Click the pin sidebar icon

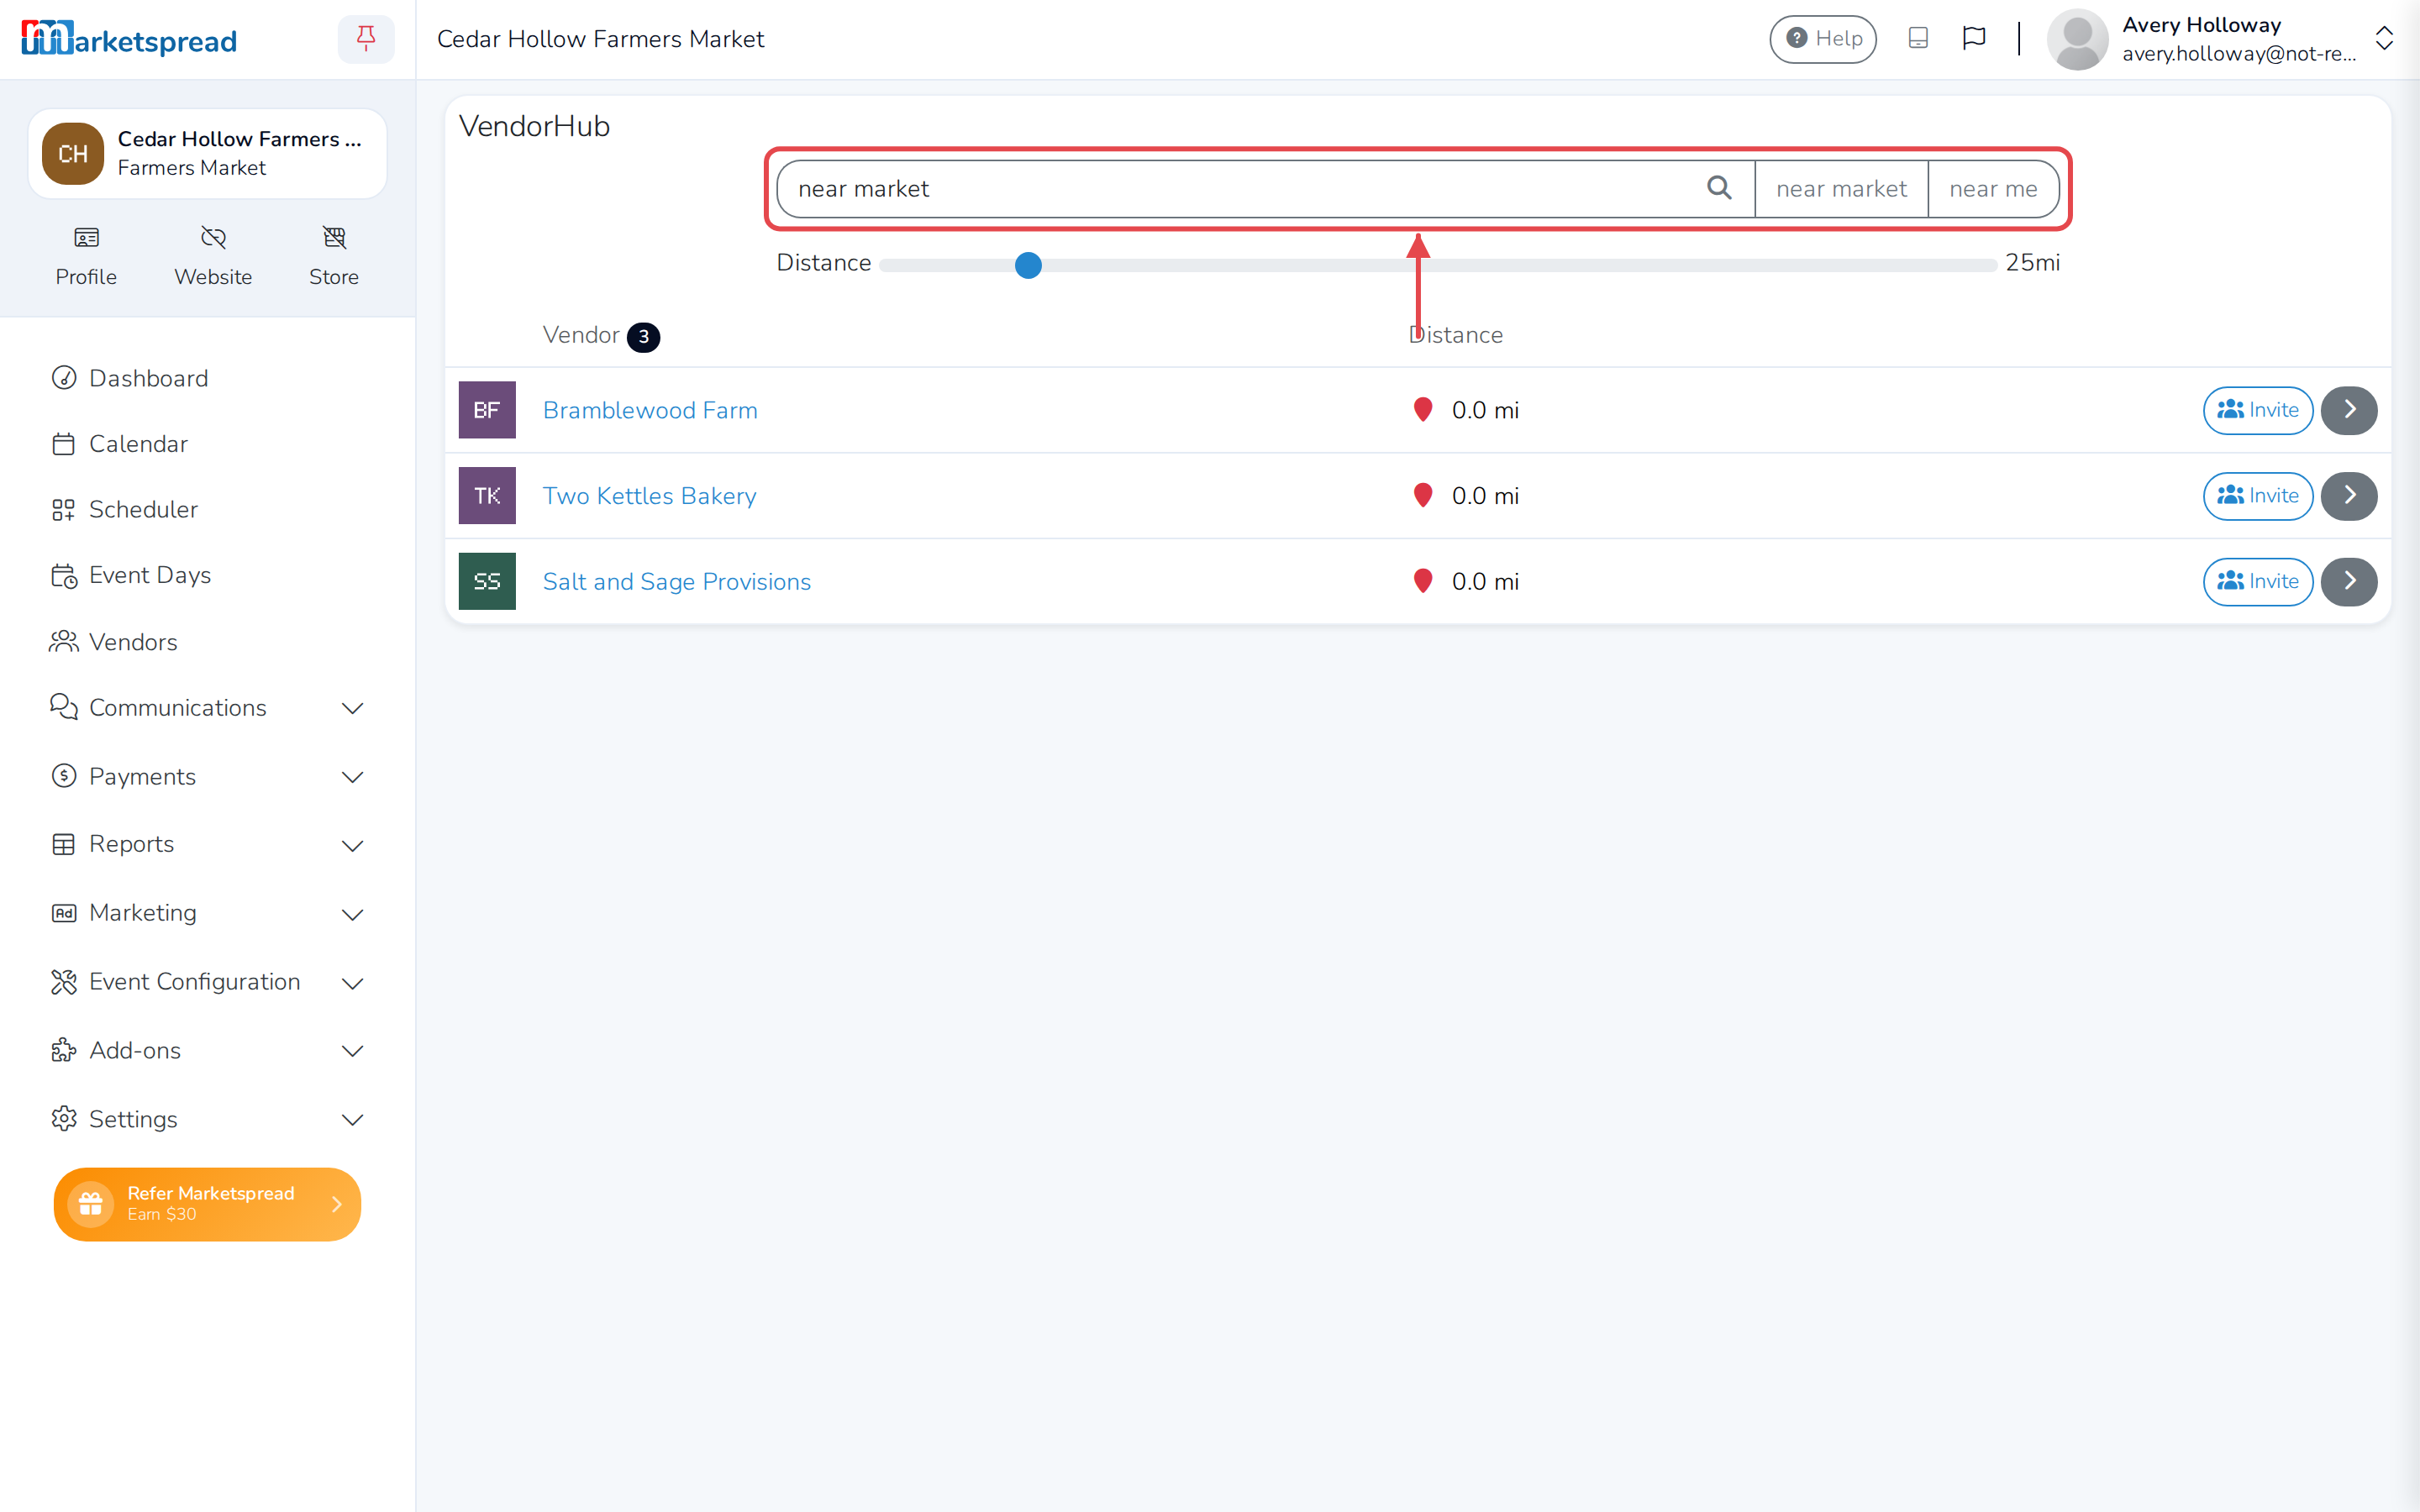click(x=366, y=39)
